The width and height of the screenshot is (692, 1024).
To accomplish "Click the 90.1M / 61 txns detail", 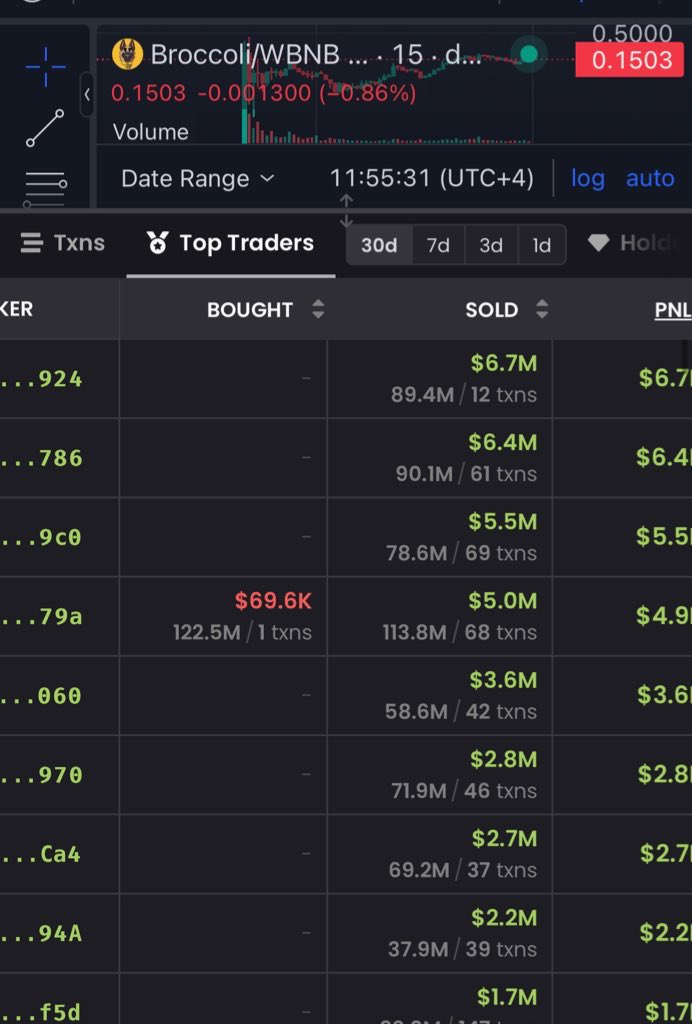I will pos(466,473).
